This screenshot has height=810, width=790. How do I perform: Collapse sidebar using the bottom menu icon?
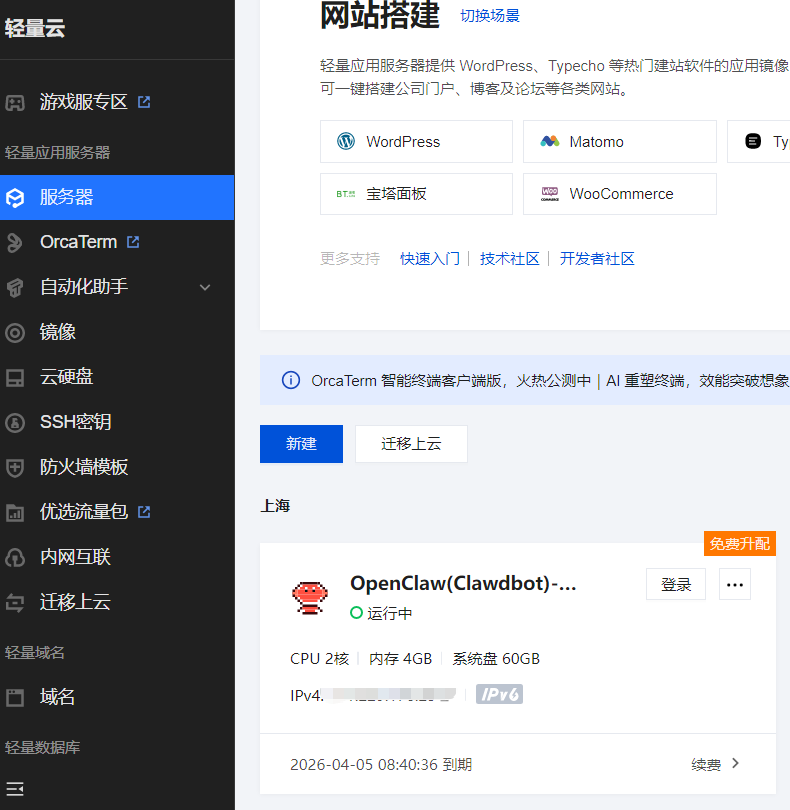click(15, 789)
